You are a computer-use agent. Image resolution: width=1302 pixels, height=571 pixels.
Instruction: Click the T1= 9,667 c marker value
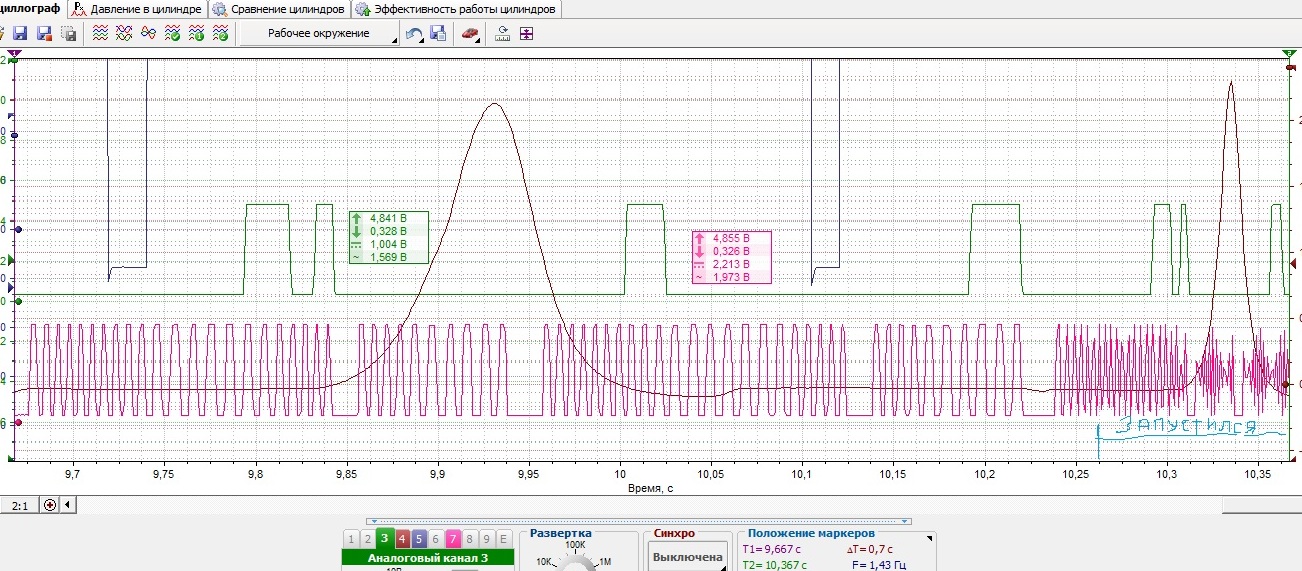(x=772, y=549)
